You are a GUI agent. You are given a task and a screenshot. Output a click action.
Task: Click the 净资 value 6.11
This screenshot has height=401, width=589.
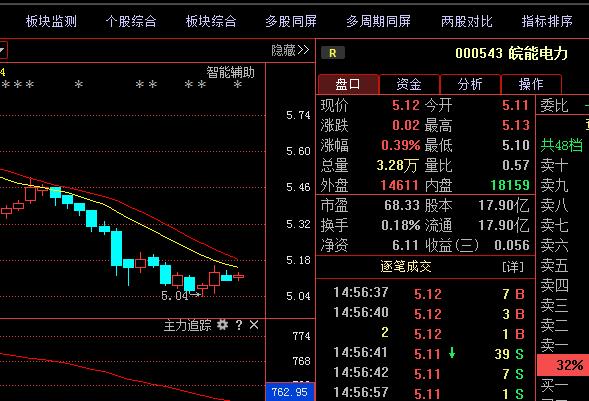pos(405,246)
